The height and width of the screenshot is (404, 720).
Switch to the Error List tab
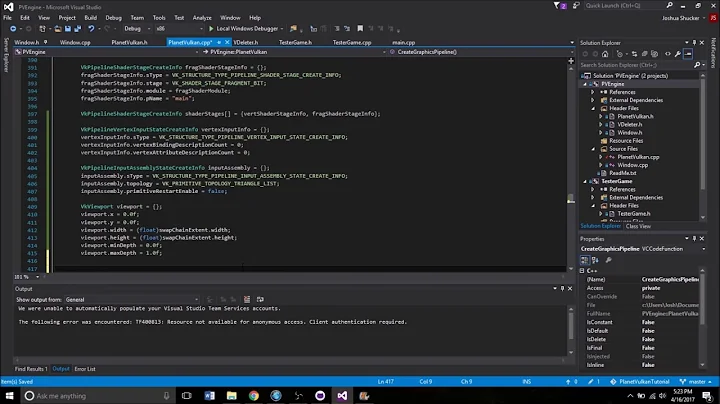point(85,369)
